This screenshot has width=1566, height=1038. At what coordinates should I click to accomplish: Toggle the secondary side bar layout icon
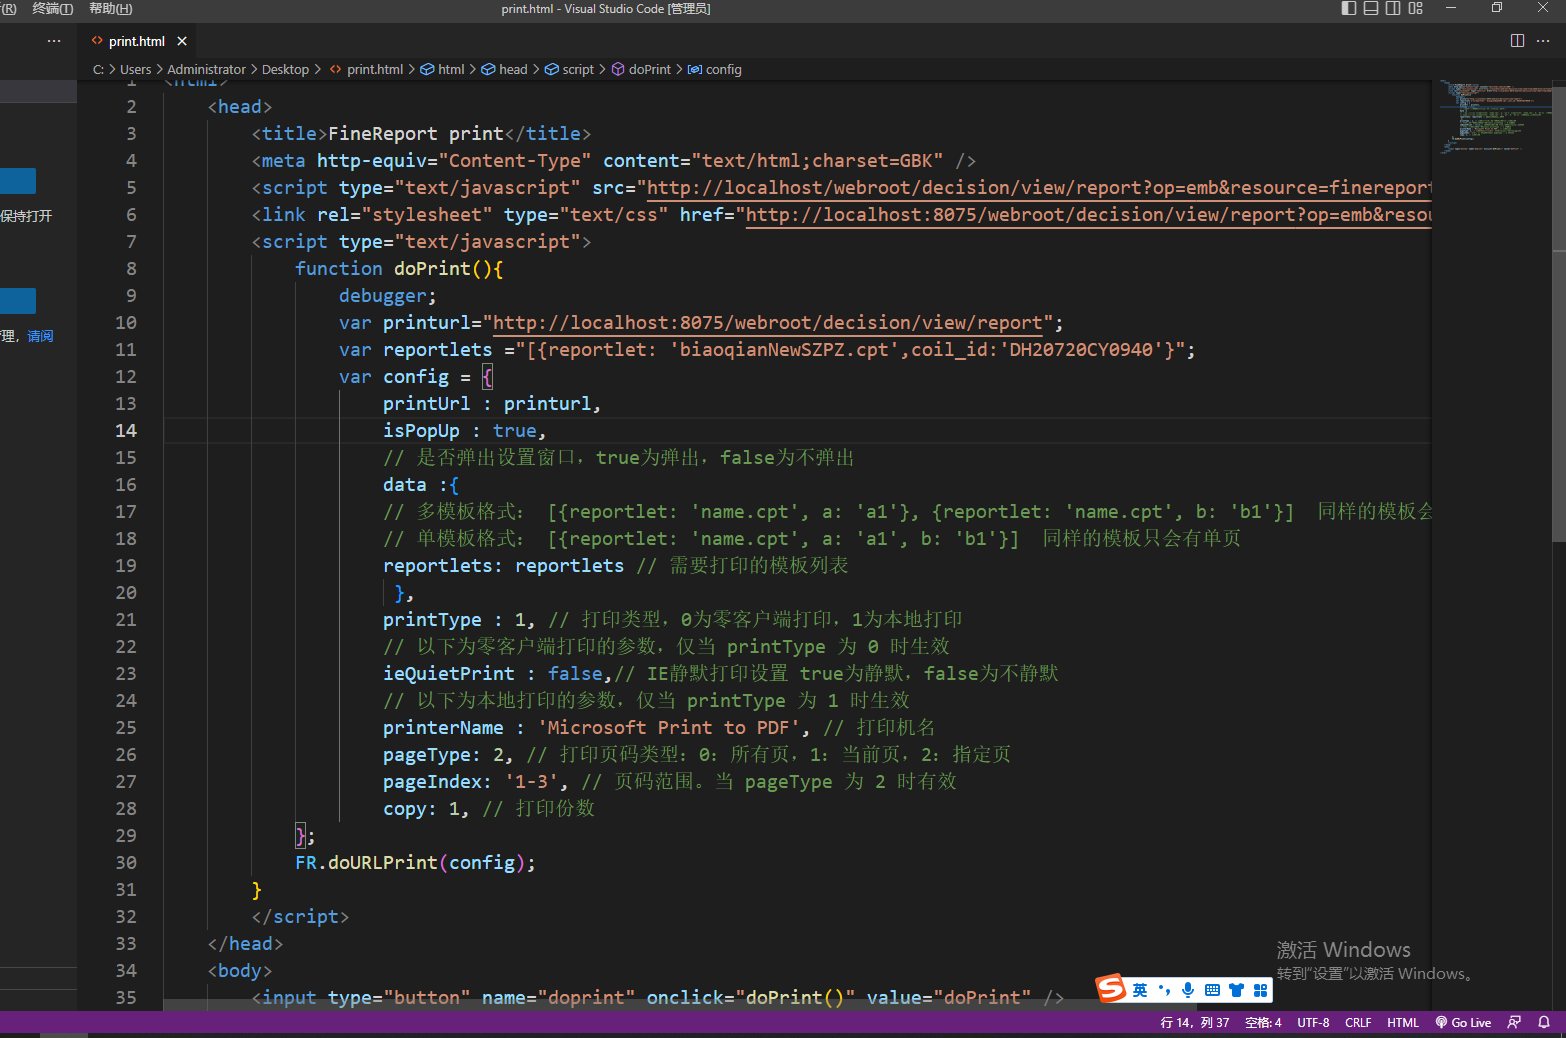(x=1393, y=8)
